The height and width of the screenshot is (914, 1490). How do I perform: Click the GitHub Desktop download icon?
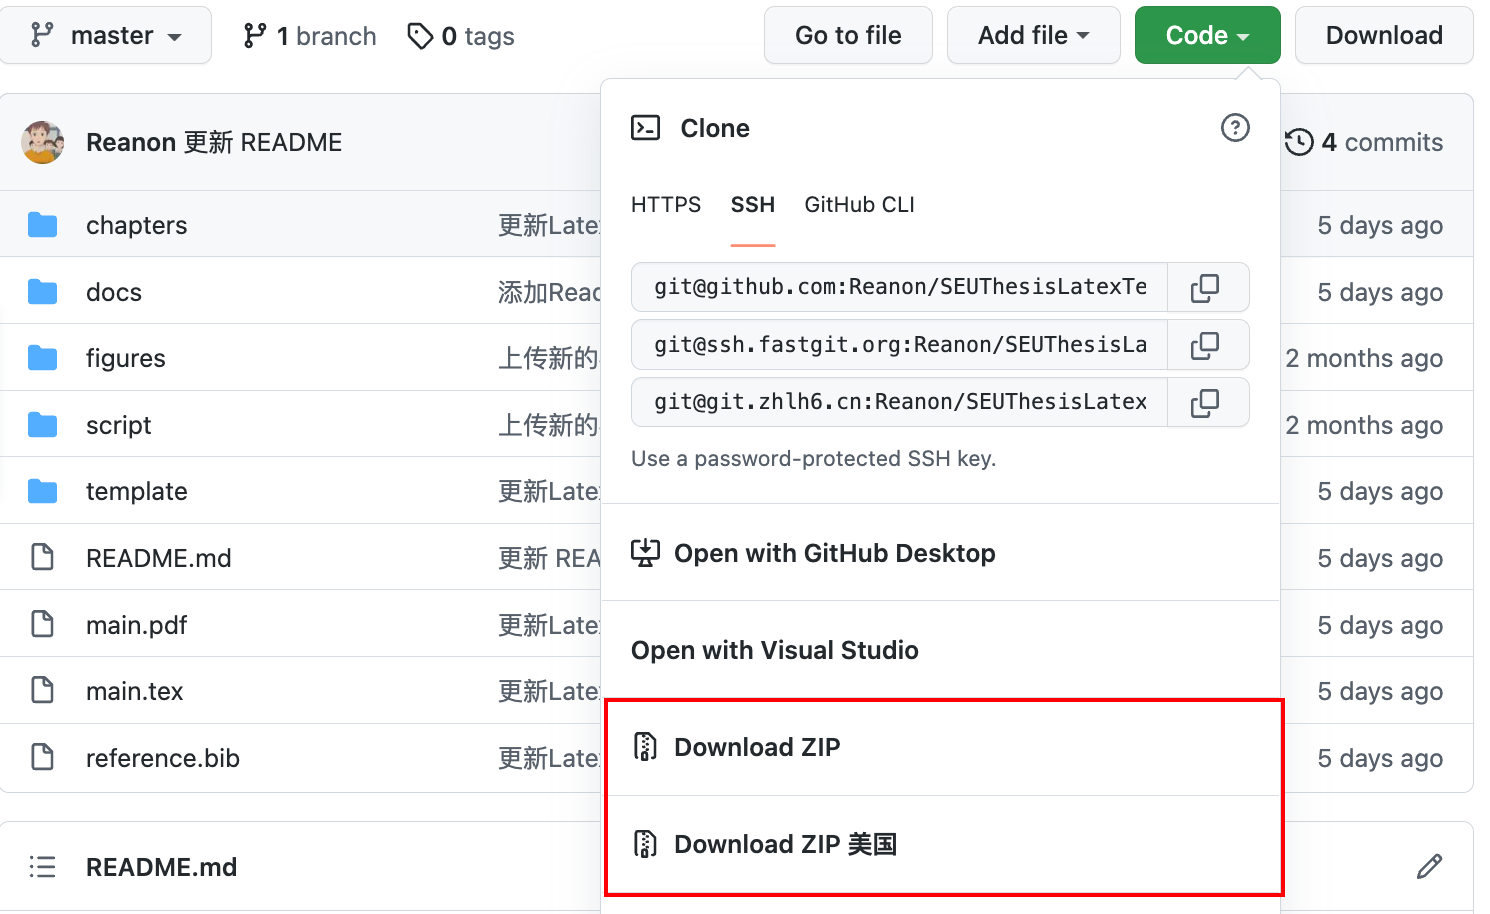point(646,552)
